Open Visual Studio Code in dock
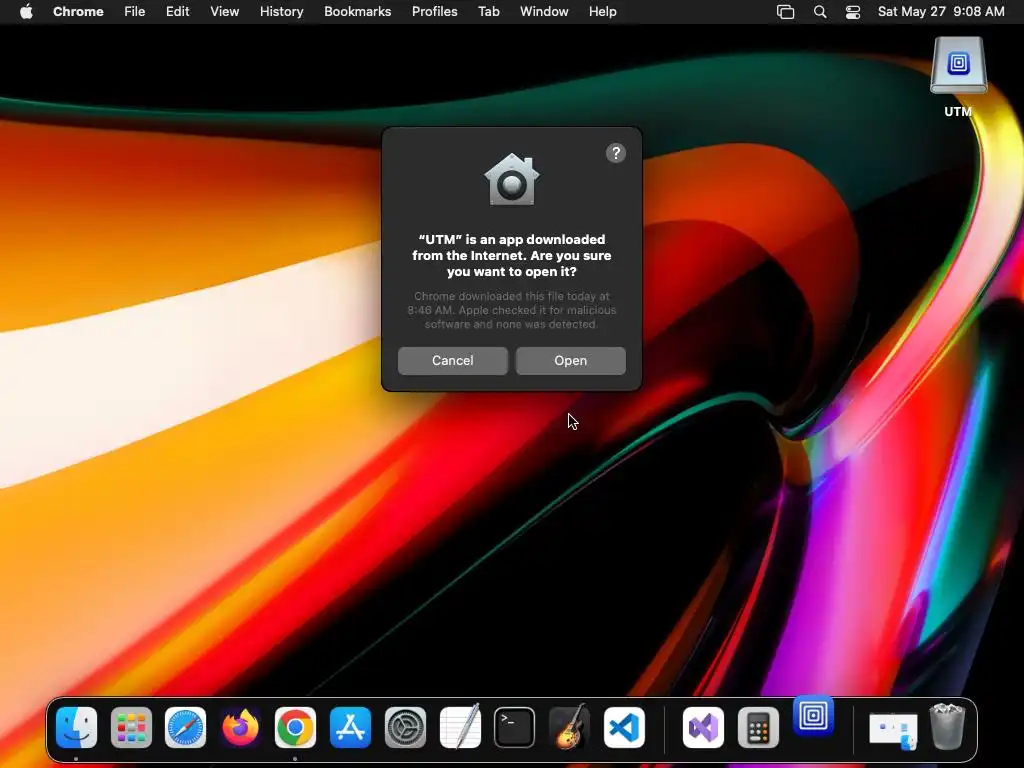This screenshot has width=1024, height=768. [x=624, y=727]
